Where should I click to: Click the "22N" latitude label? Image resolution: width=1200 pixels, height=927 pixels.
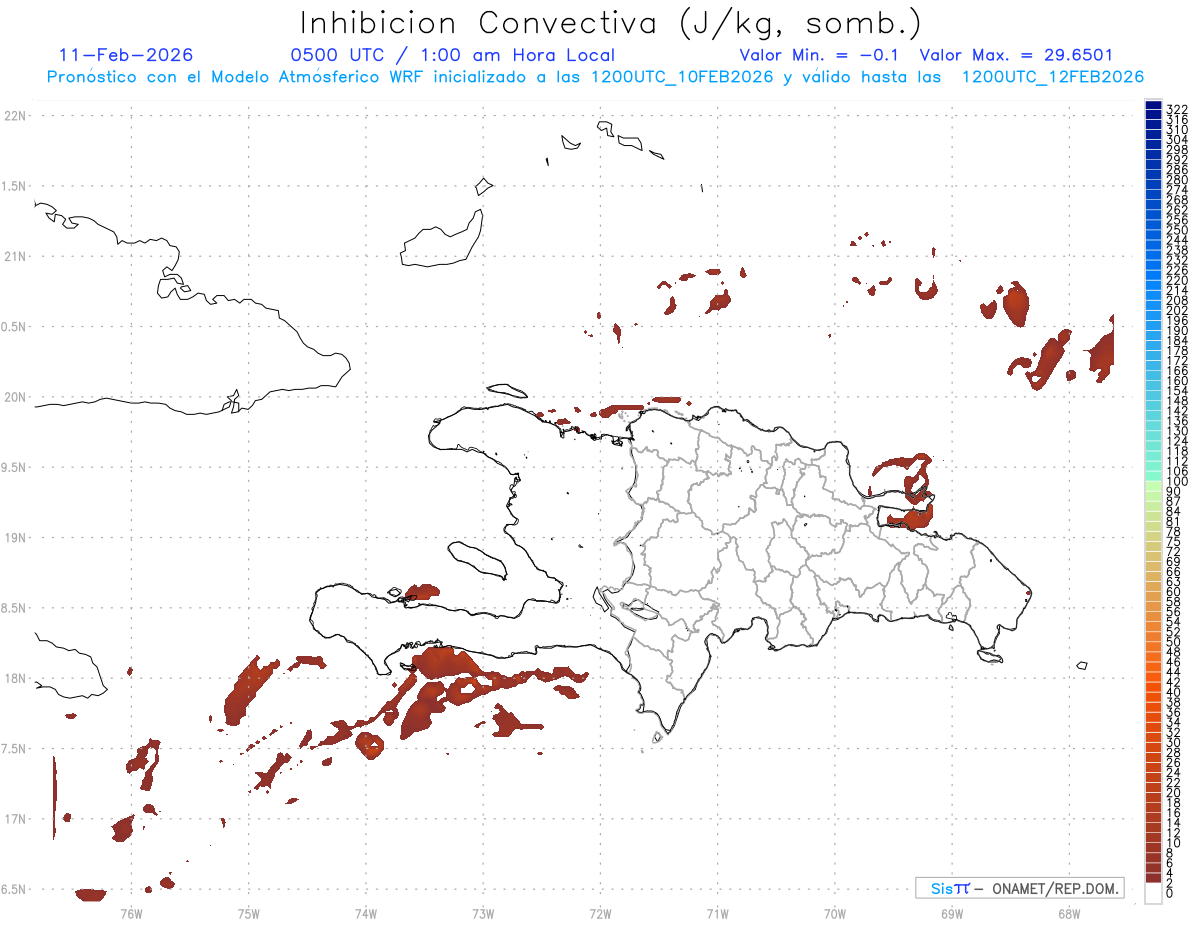(14, 116)
